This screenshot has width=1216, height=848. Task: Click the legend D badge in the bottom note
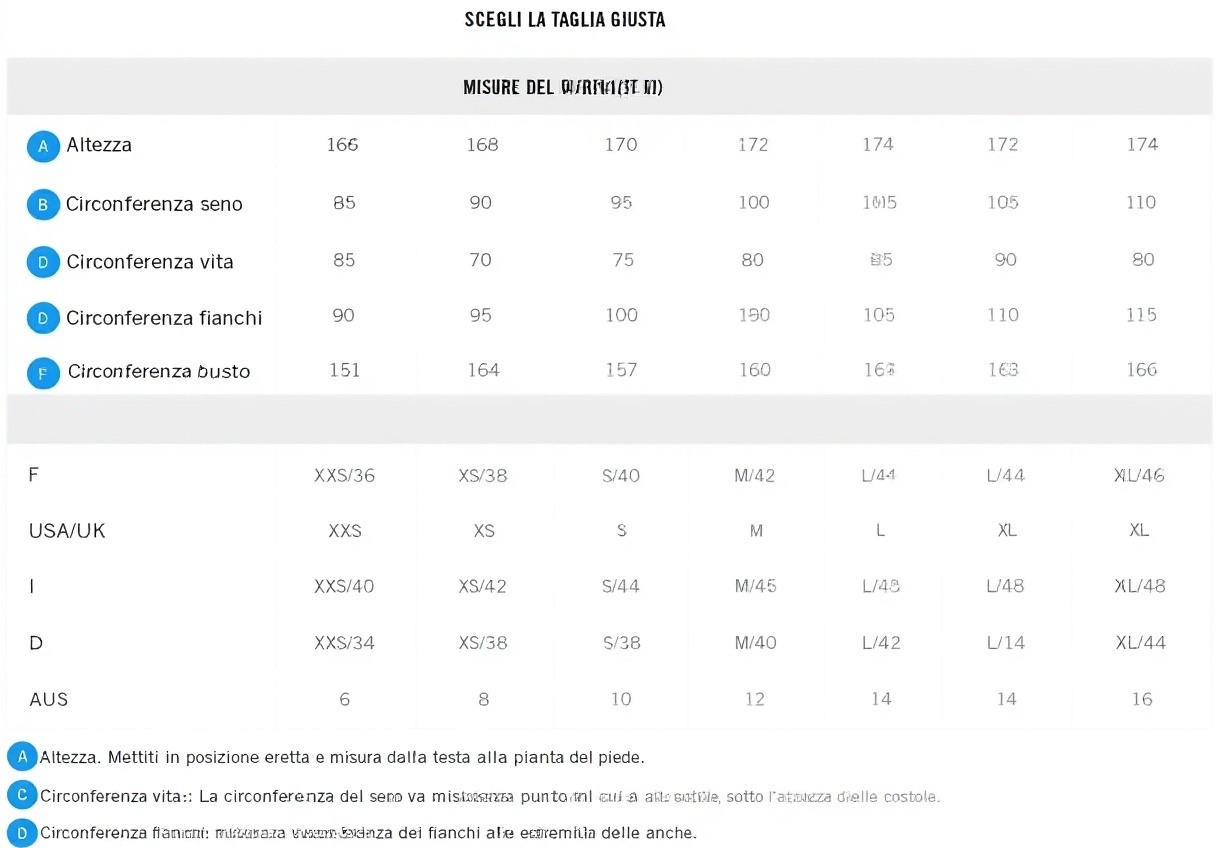coord(22,833)
